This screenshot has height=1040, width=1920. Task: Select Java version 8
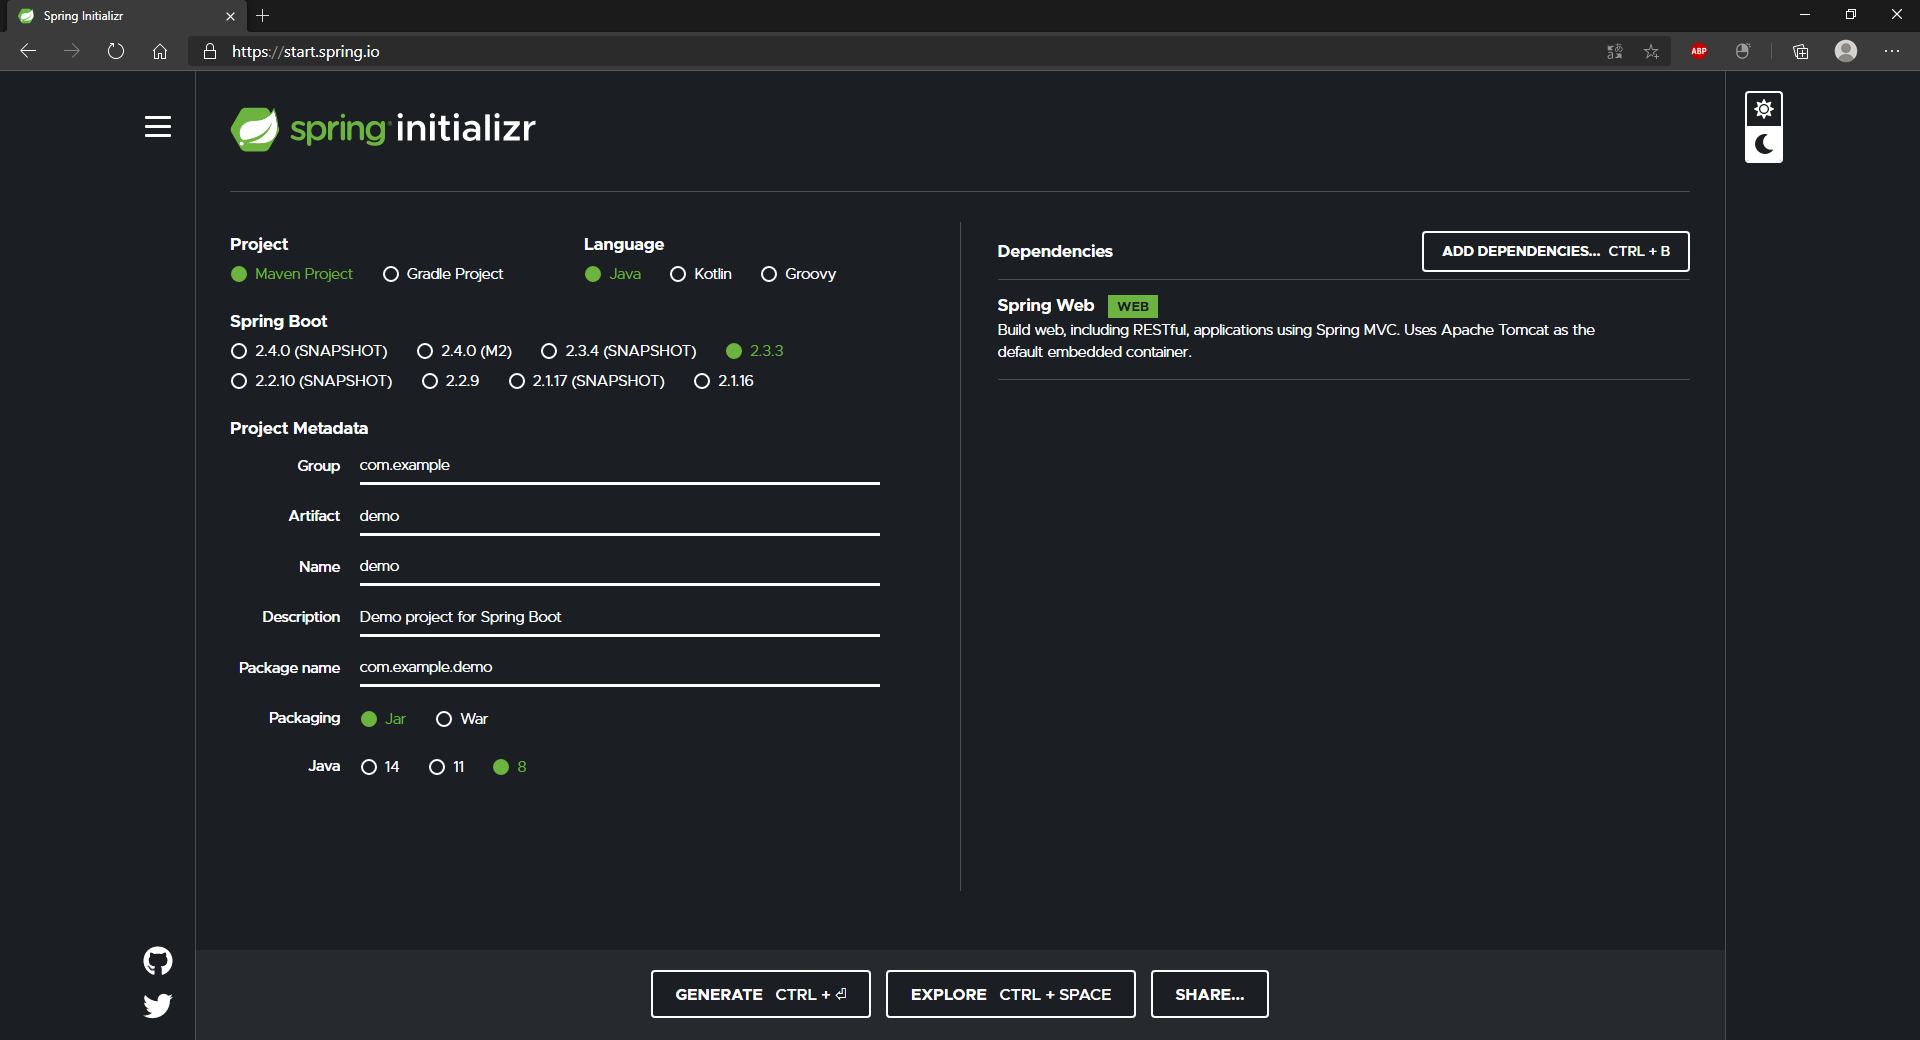click(x=510, y=767)
